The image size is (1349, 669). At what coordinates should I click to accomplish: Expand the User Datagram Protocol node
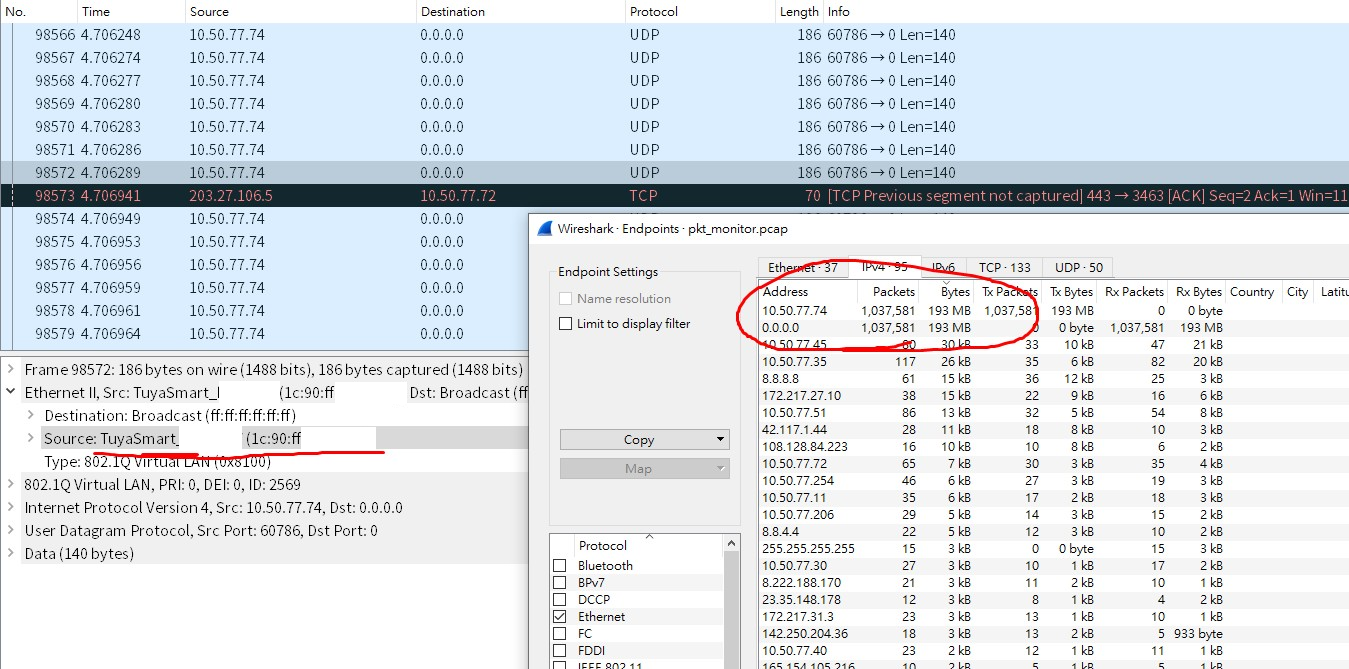(11, 531)
